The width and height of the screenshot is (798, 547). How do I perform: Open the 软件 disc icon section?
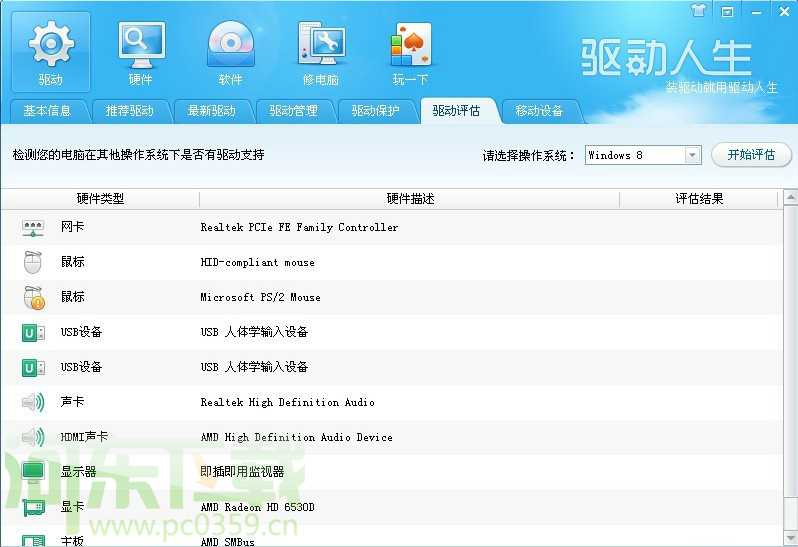231,52
